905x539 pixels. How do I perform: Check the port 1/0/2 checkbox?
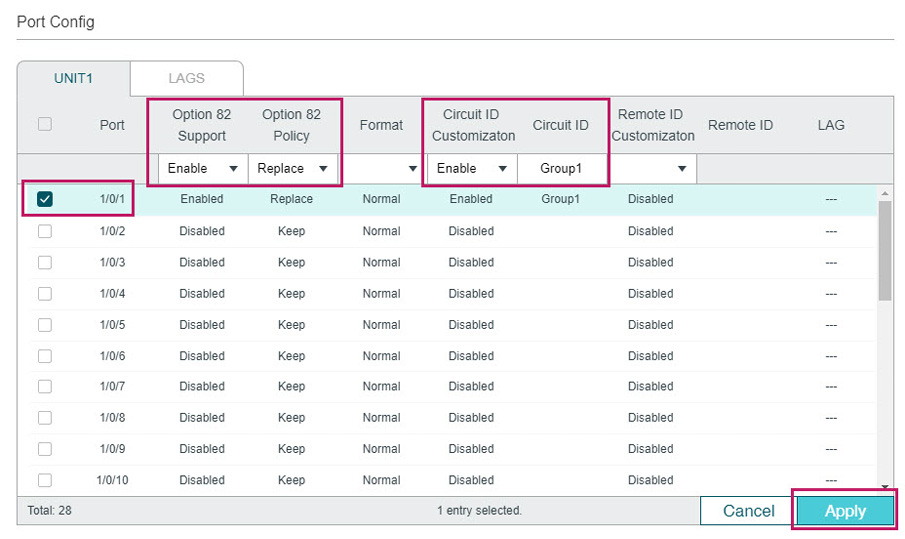tap(45, 231)
